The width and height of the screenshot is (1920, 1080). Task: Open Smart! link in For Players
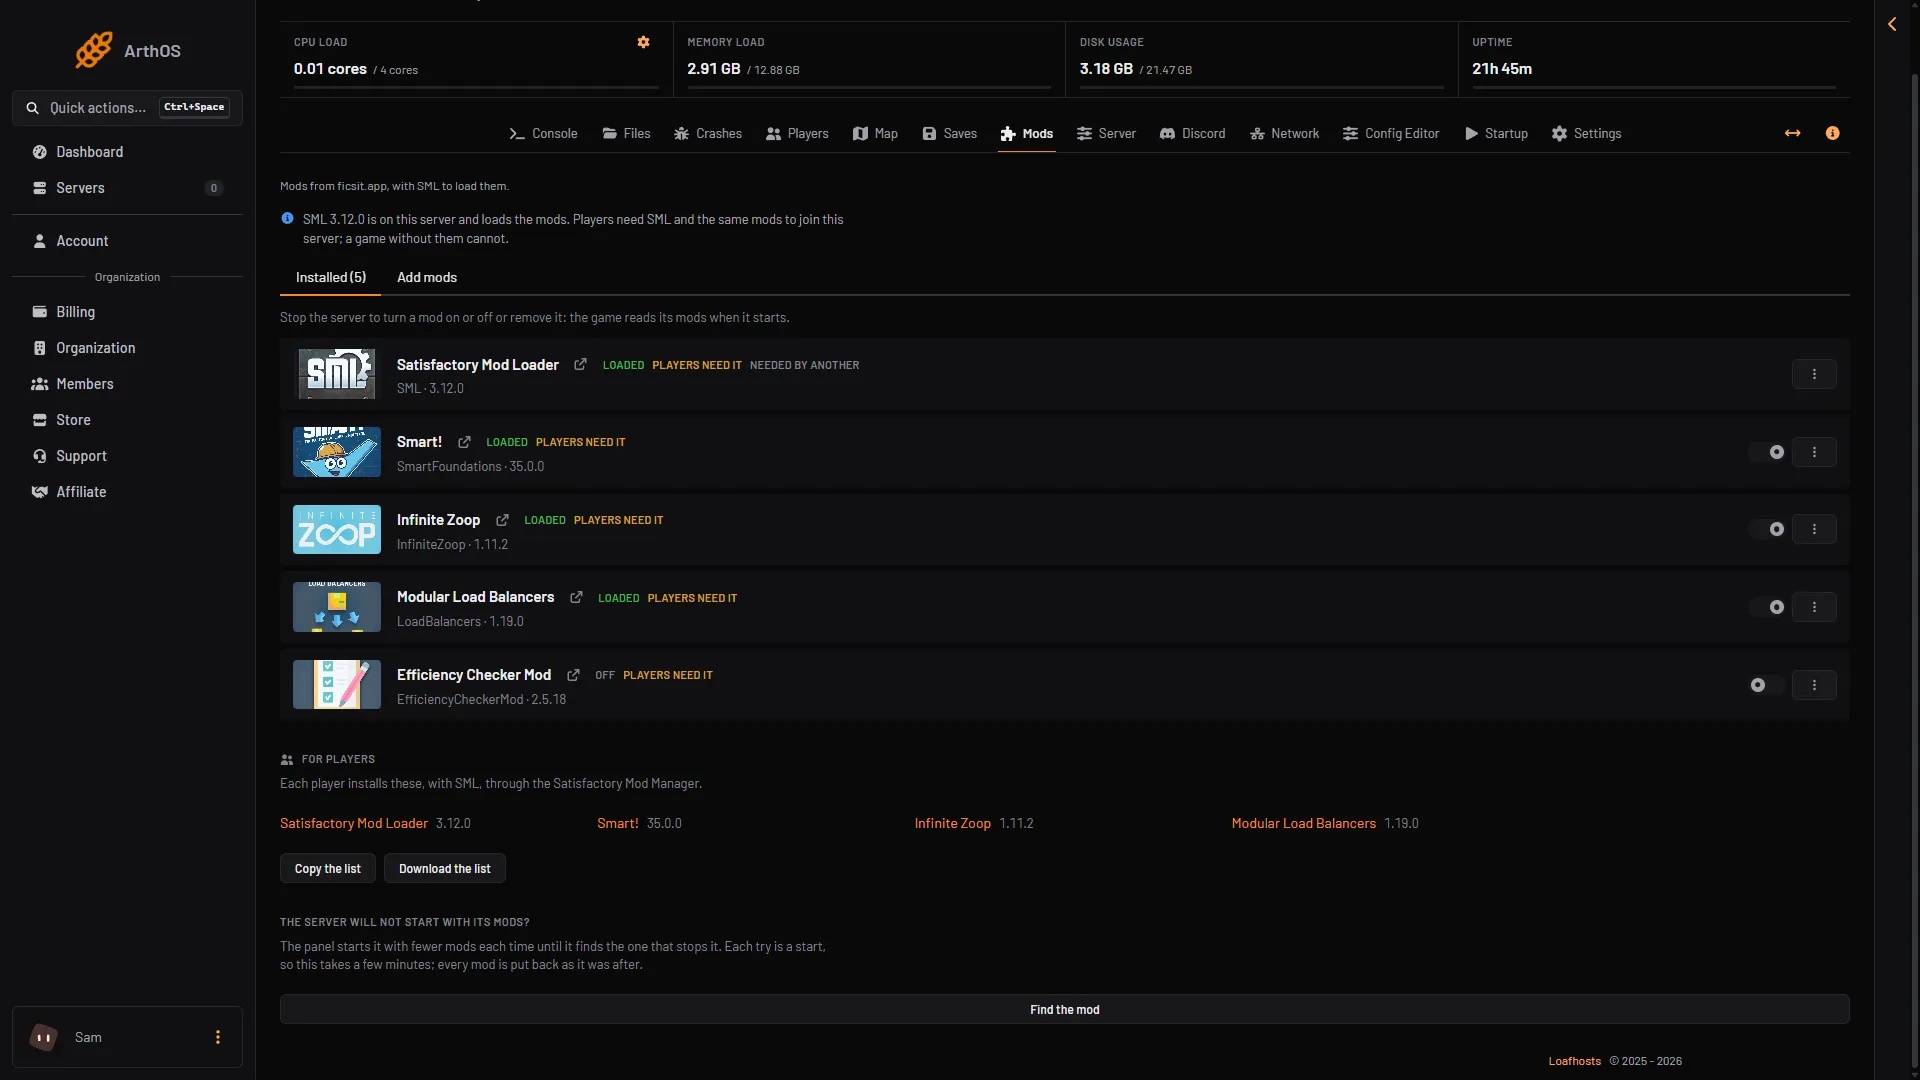coord(617,823)
